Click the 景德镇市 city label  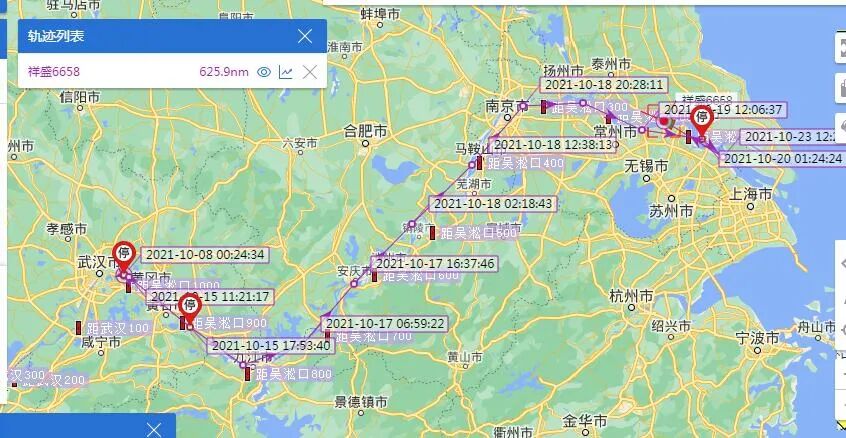(x=361, y=402)
